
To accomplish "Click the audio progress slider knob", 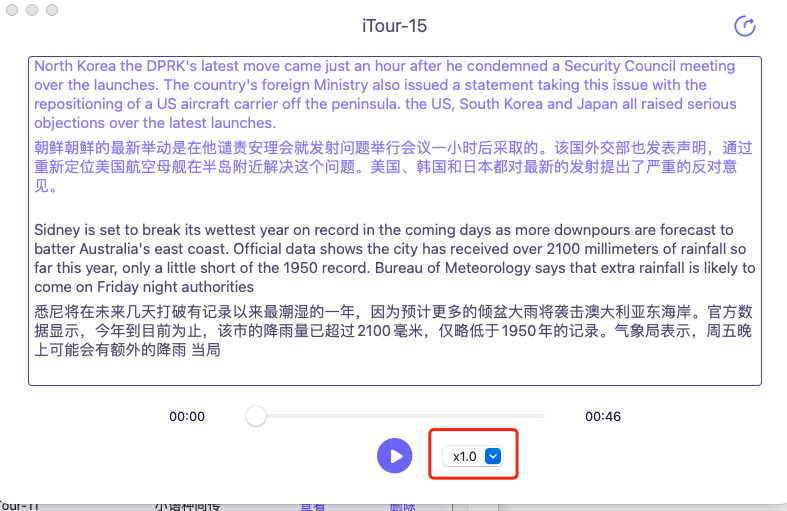I will 256,416.
